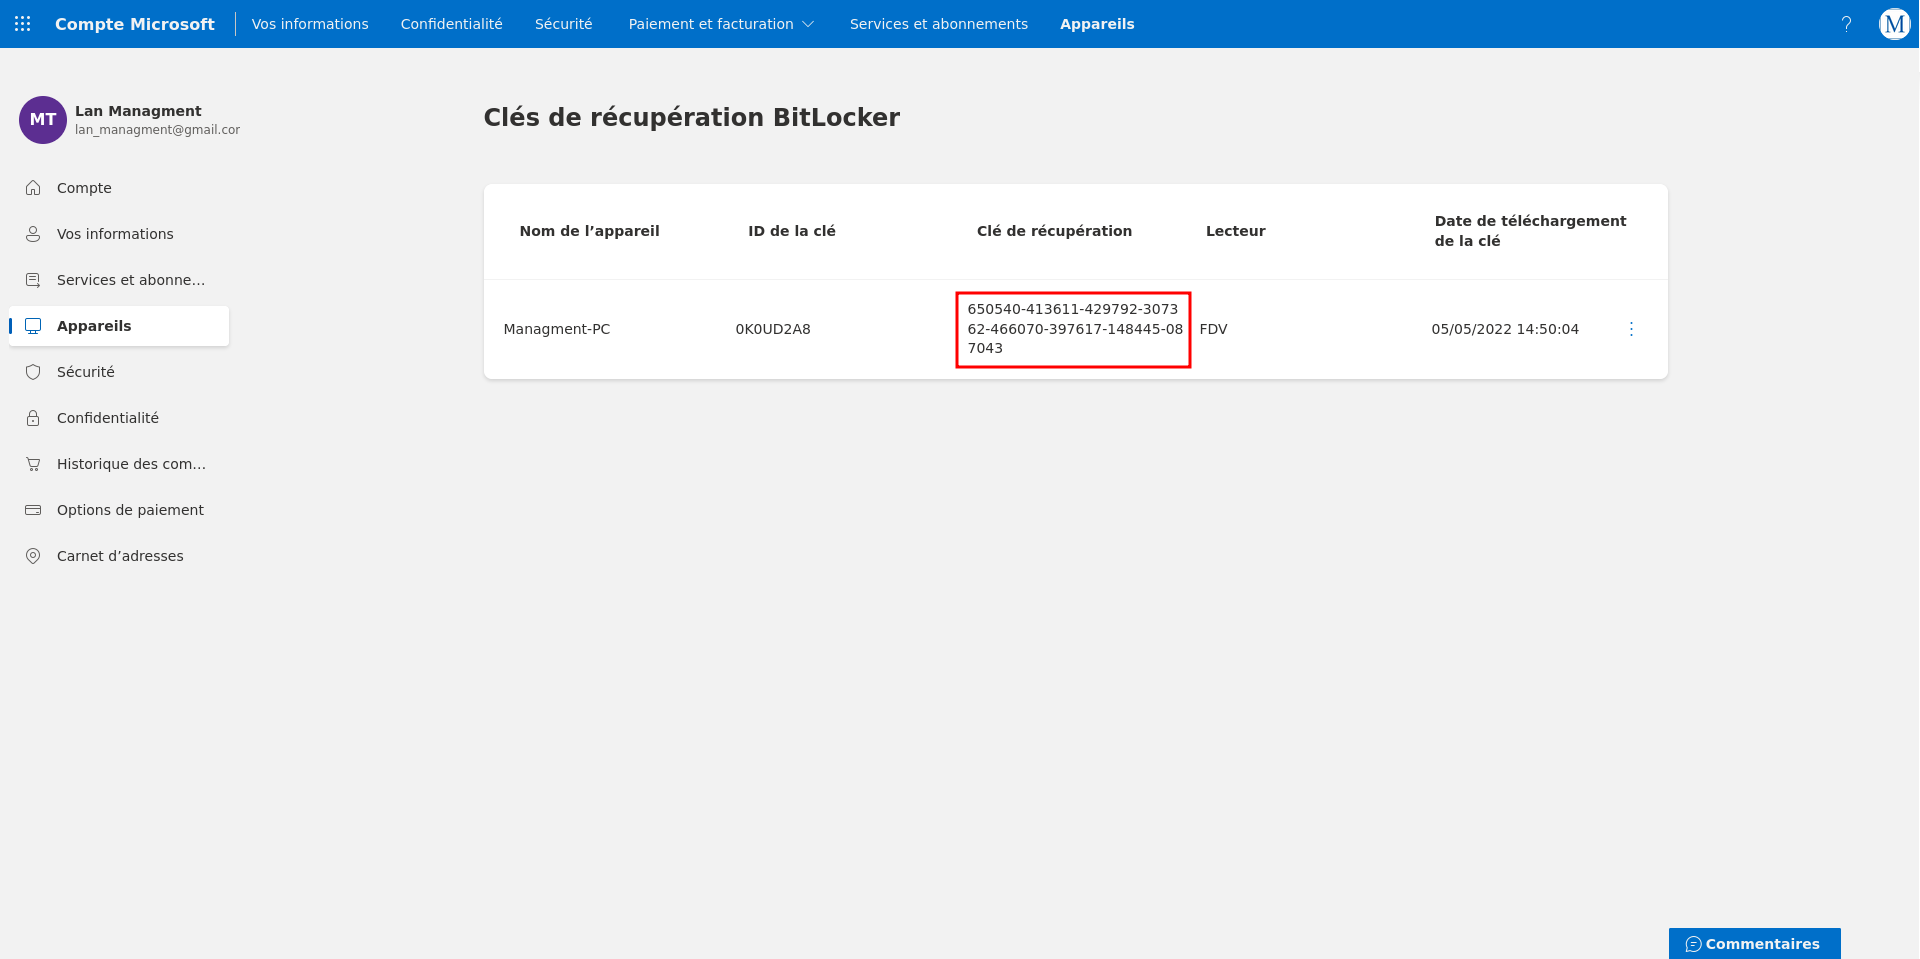Viewport: 1920px width, 959px height.
Task: Click the Sécurité shield icon in sidebar
Action: point(33,372)
